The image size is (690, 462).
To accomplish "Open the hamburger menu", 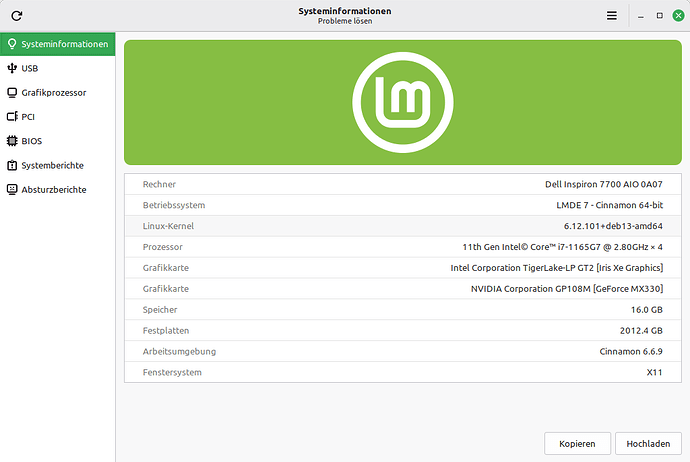I will [x=612, y=16].
